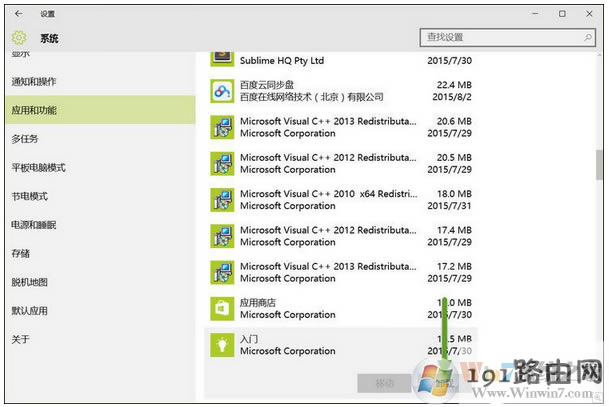
Task: Select Visual C++ 2012 entry sized 17.4 MB
Action: coord(328,230)
